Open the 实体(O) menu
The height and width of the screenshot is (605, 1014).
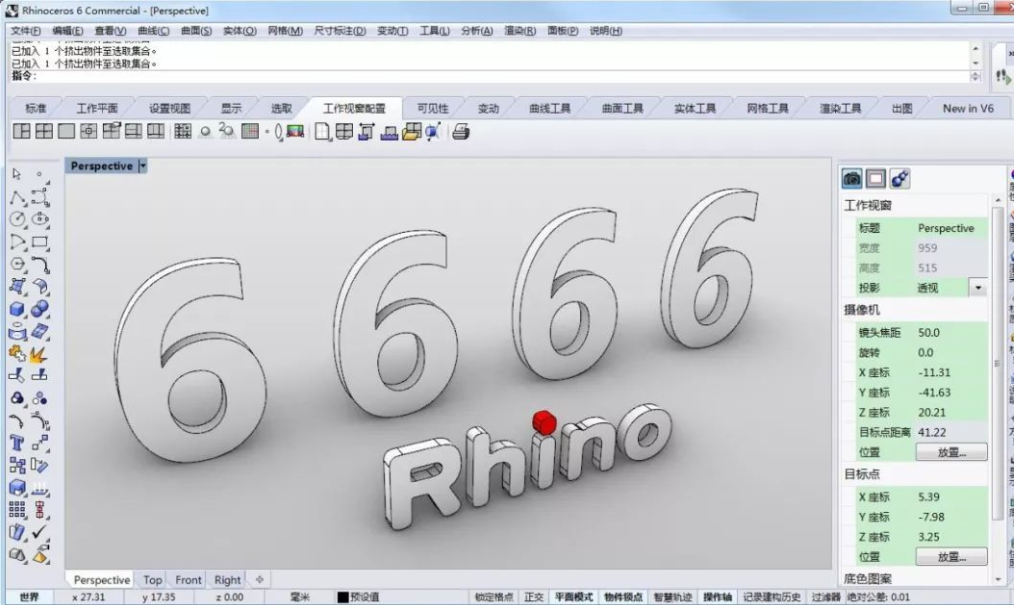tap(239, 30)
